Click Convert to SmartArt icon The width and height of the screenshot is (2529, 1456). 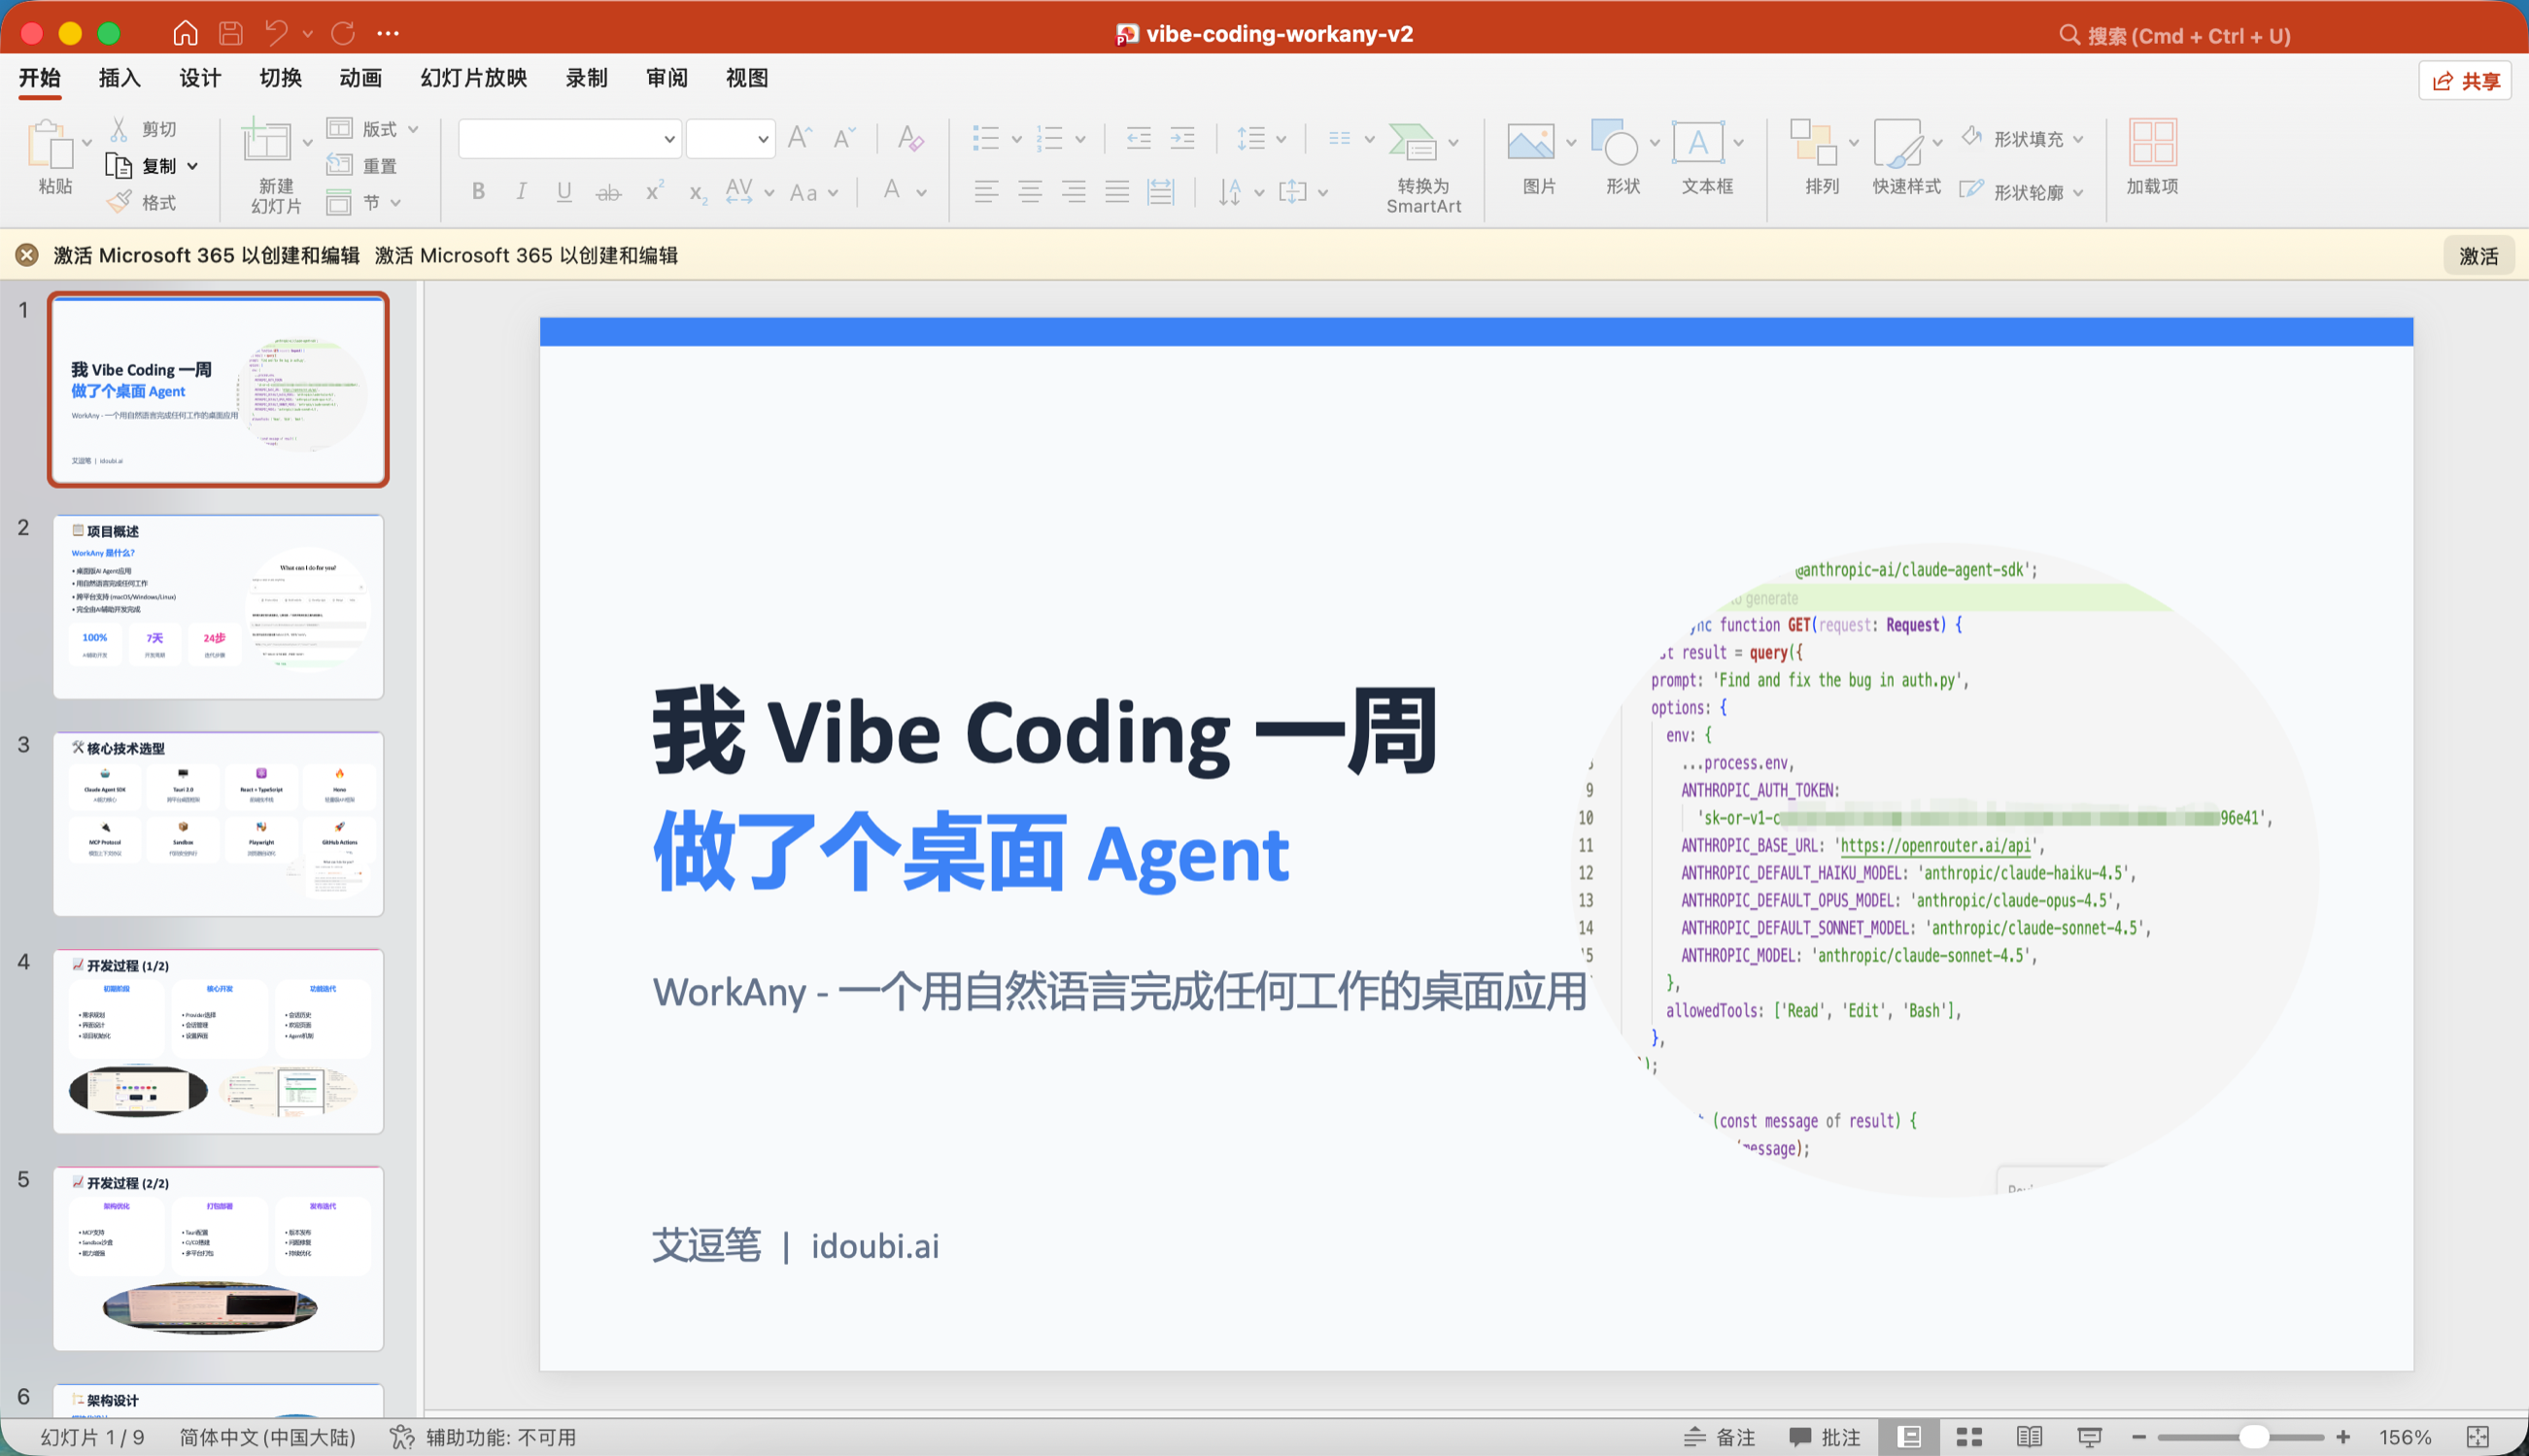coord(1412,143)
